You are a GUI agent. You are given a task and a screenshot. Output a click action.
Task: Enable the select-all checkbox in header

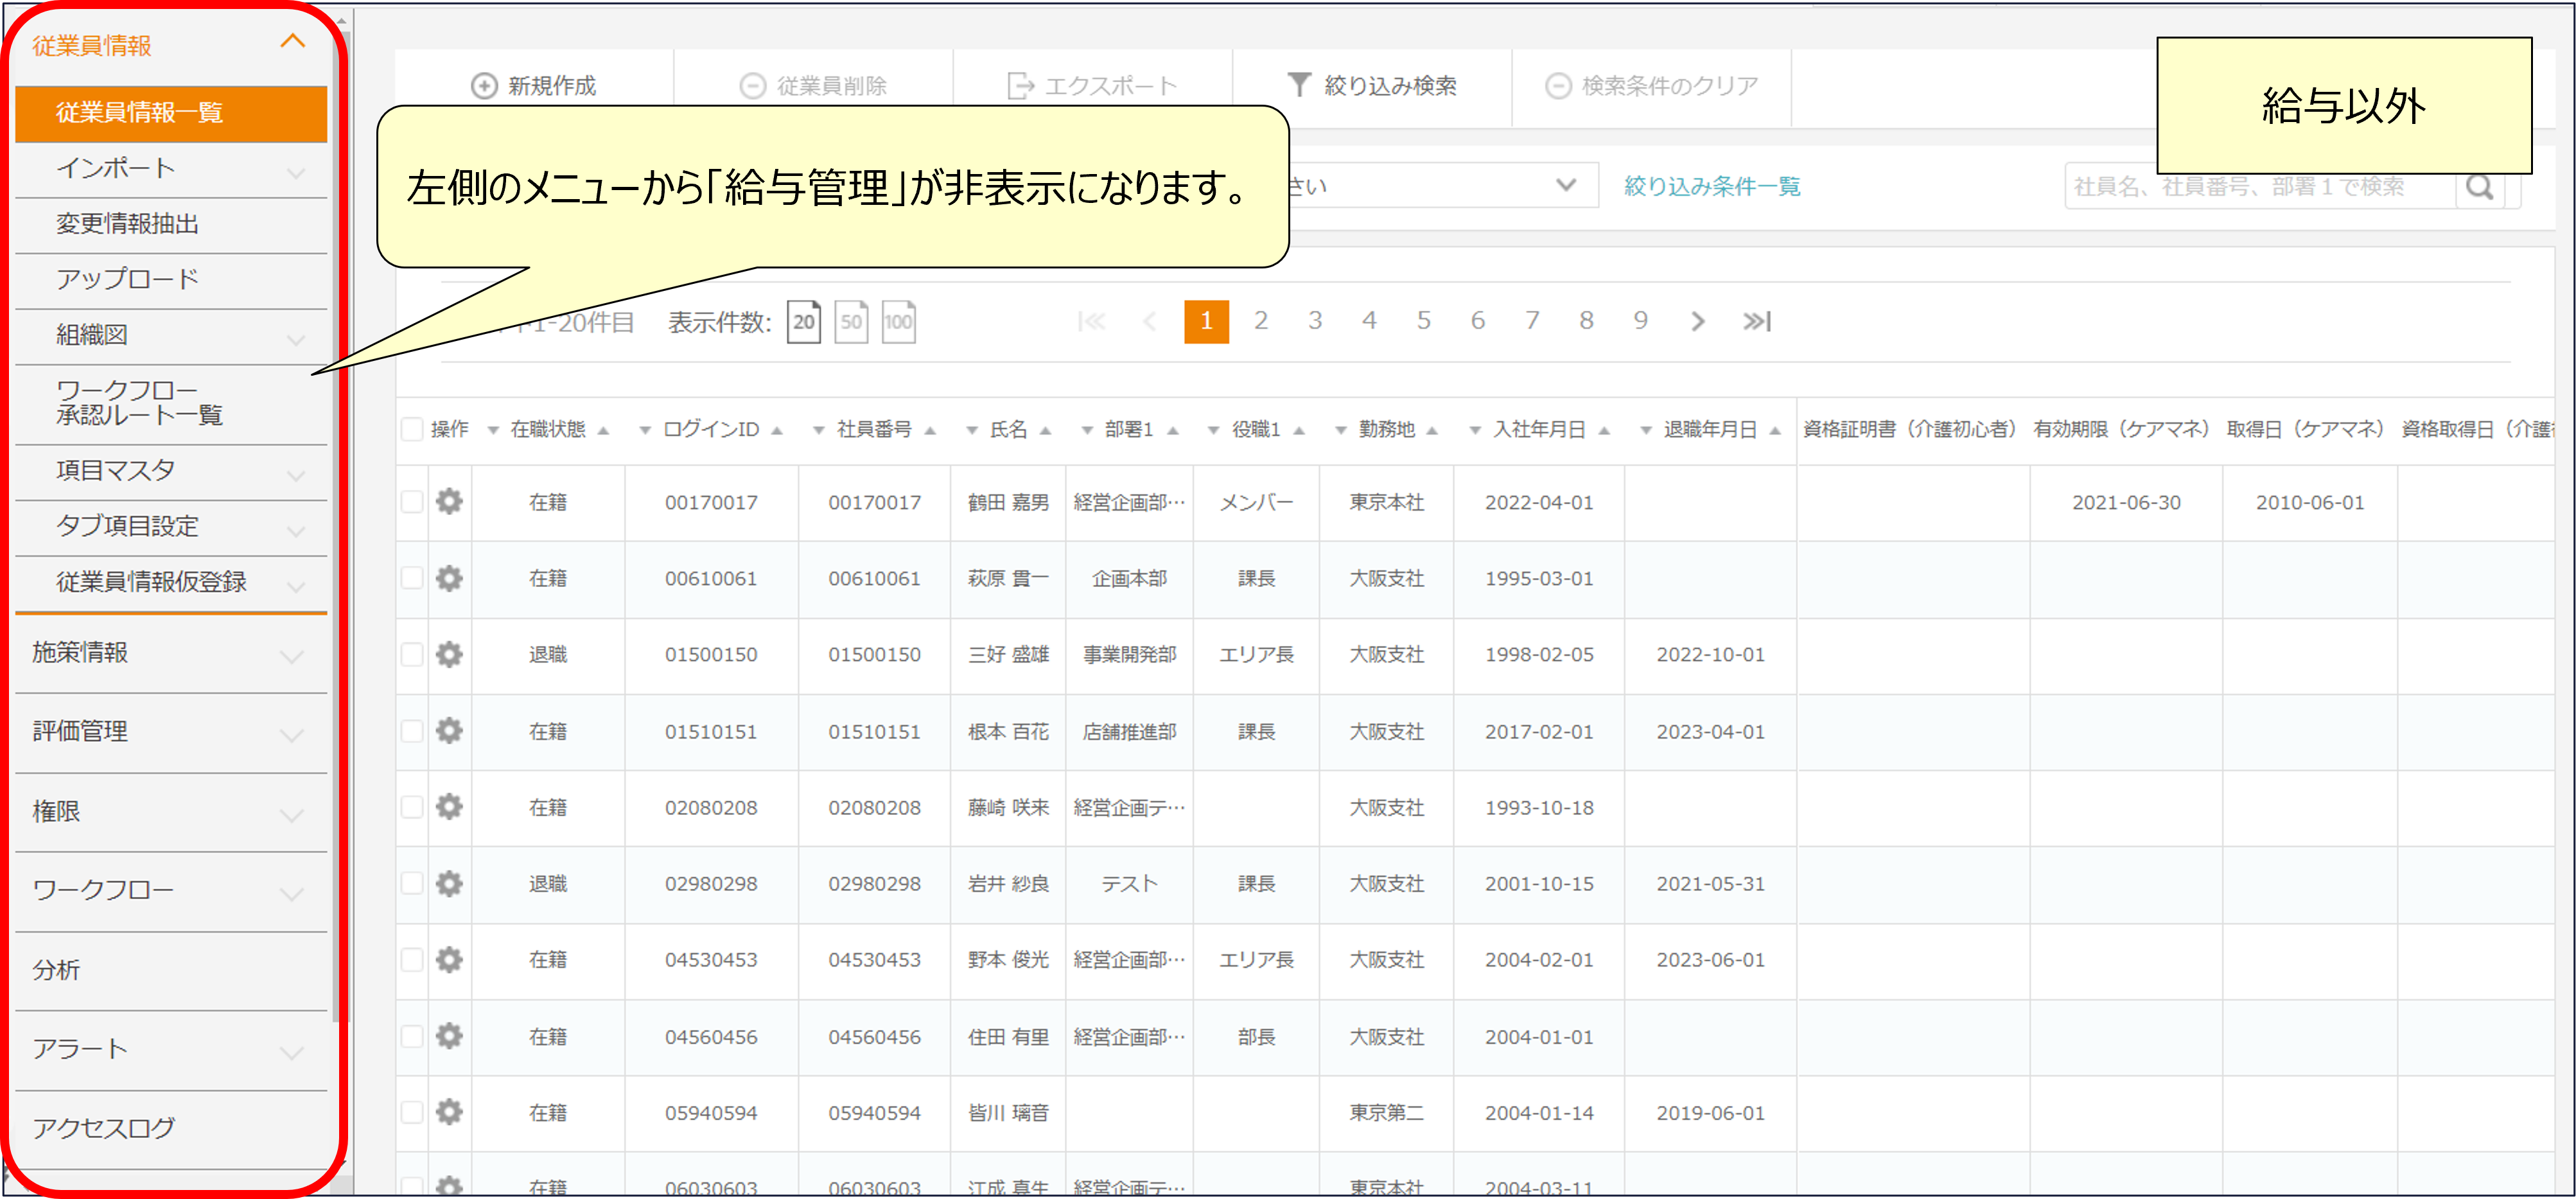tap(411, 428)
